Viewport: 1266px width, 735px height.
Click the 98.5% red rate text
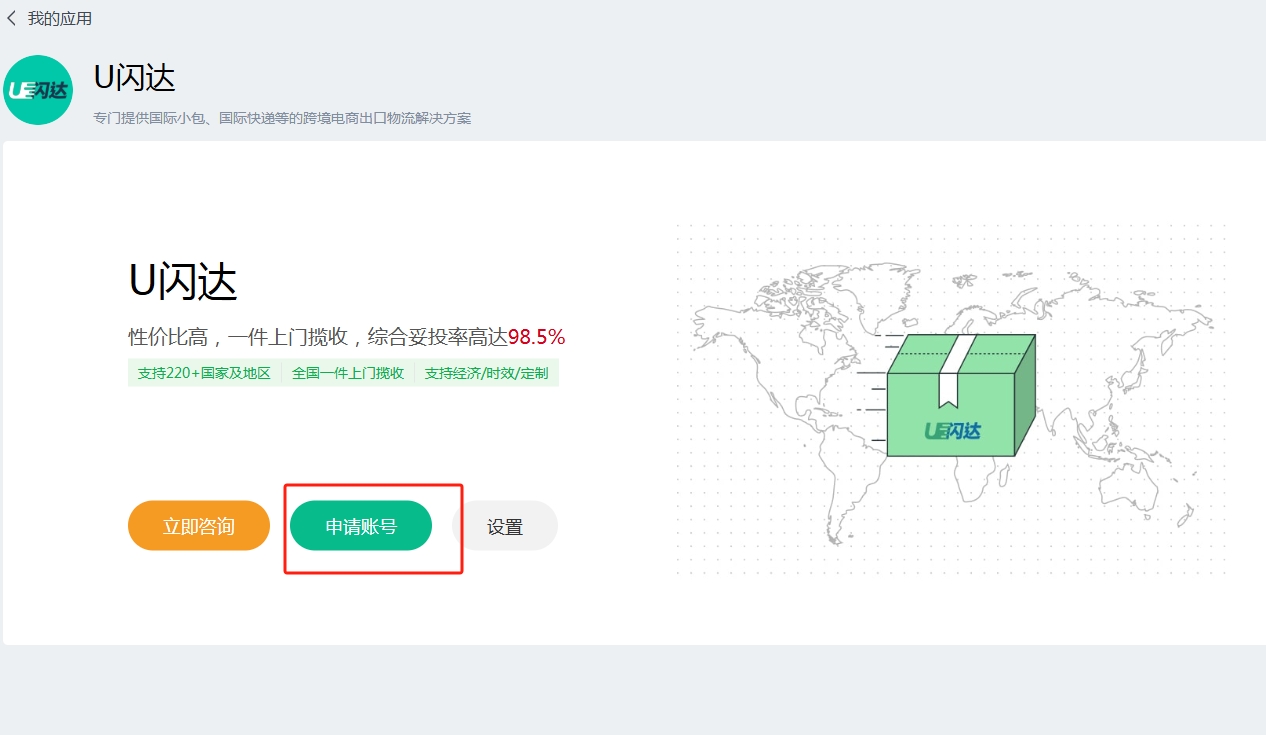[537, 337]
